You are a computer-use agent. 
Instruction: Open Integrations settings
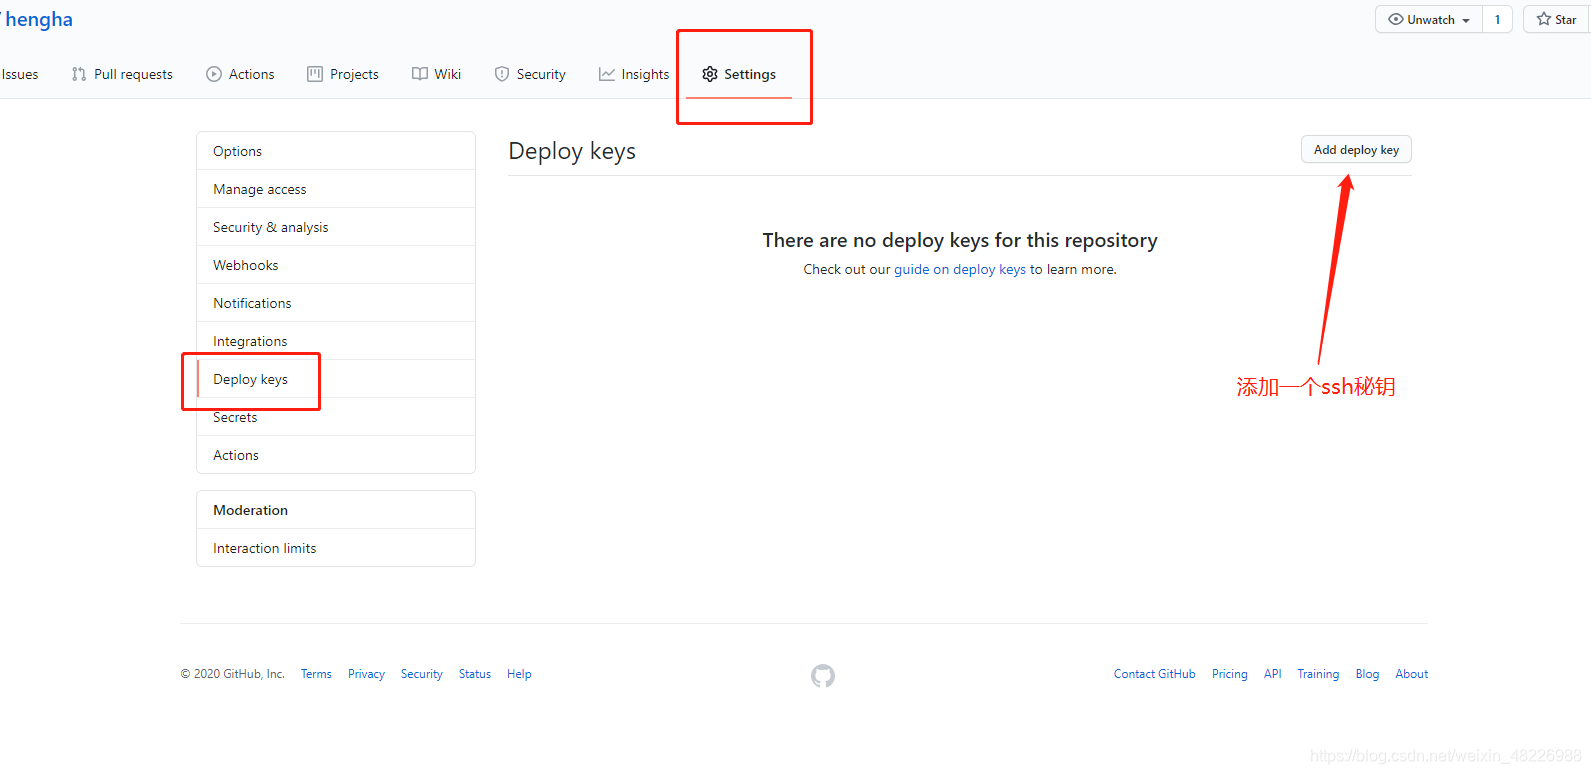click(336, 341)
